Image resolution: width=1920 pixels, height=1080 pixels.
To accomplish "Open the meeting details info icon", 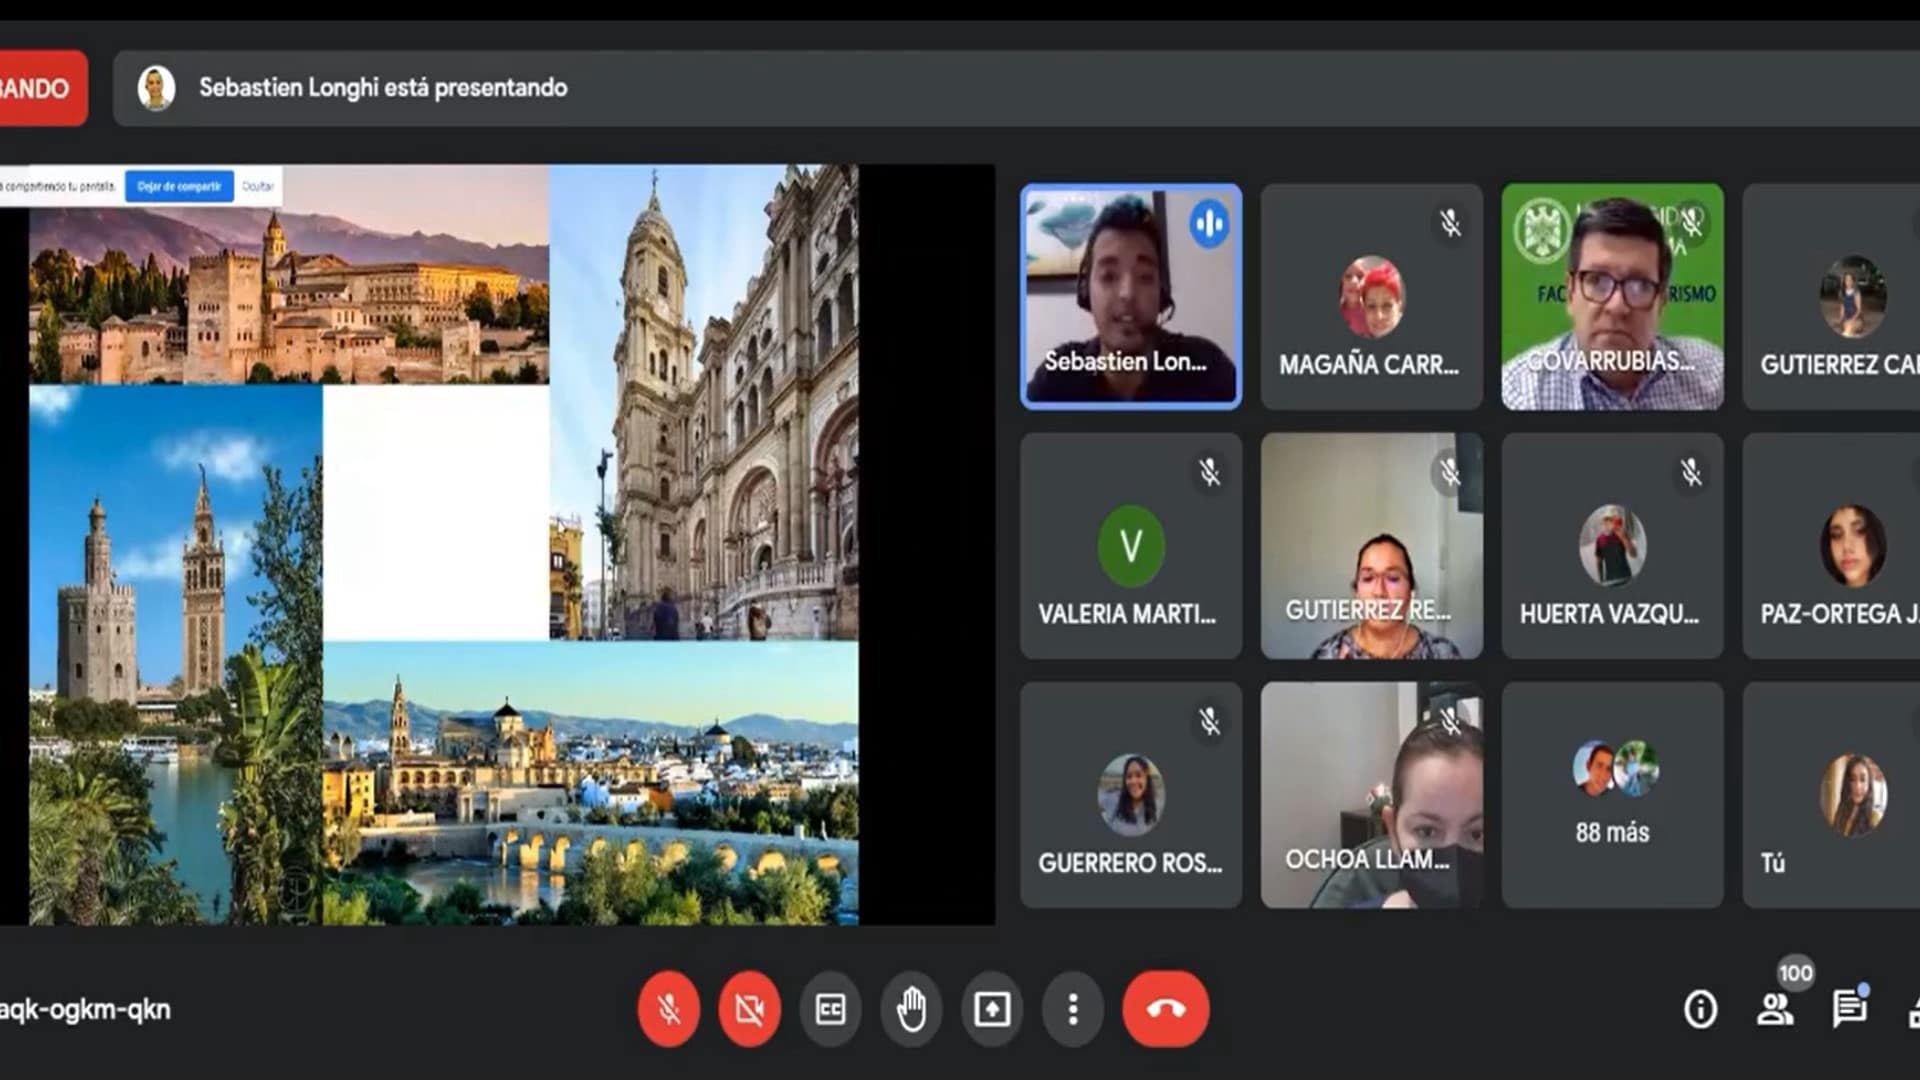I will 1700,1009.
